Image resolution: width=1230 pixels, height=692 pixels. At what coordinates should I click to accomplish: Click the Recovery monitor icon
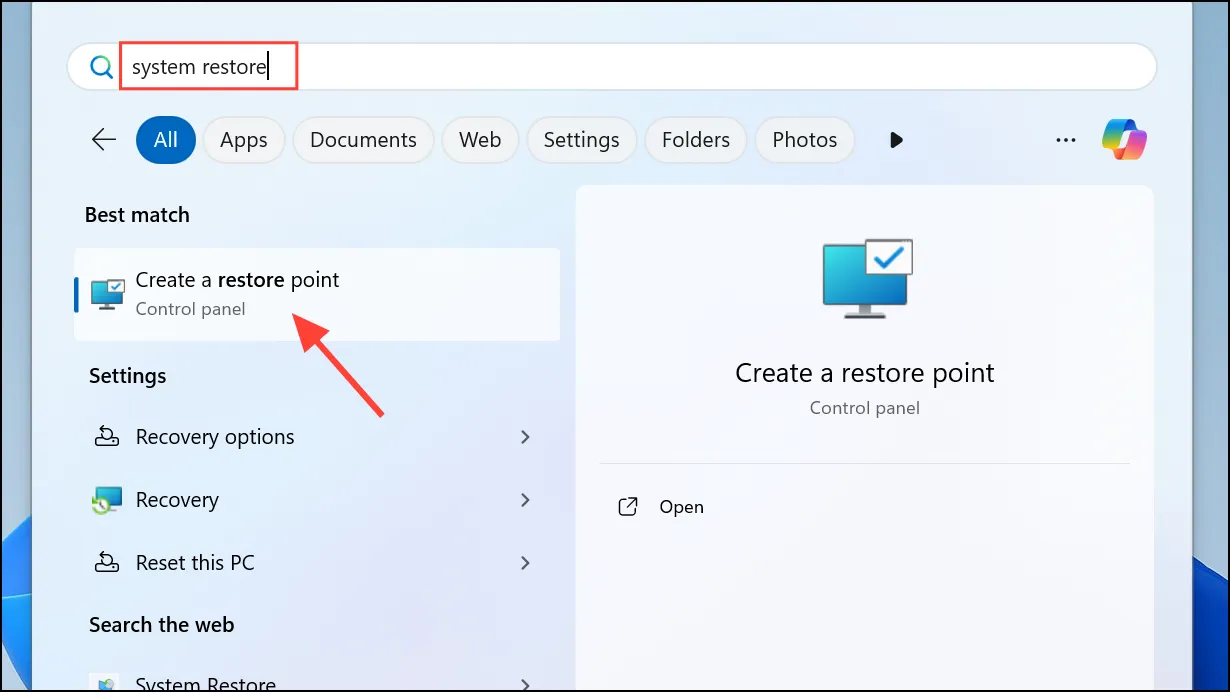pos(106,500)
